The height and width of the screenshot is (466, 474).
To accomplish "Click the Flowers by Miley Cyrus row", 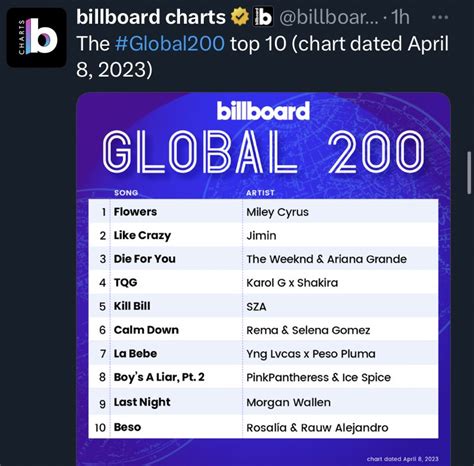I will point(263,212).
